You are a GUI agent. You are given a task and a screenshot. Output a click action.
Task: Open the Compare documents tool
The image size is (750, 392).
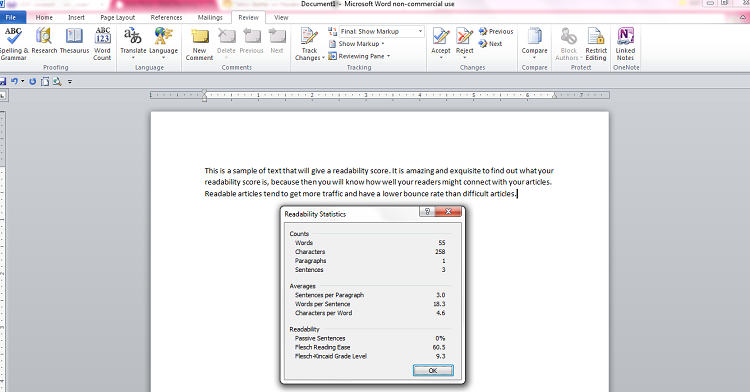534,42
